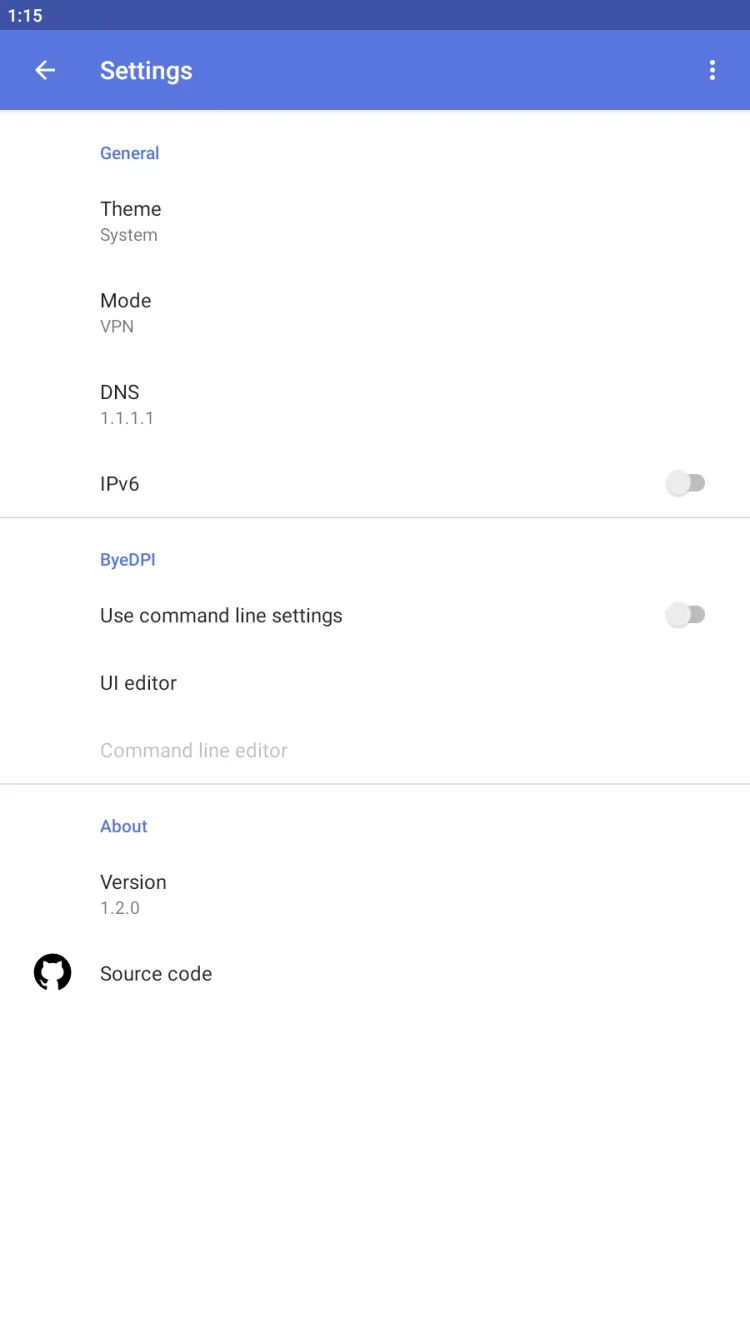
Task: Tap the back arrow in the header
Action: click(45, 70)
